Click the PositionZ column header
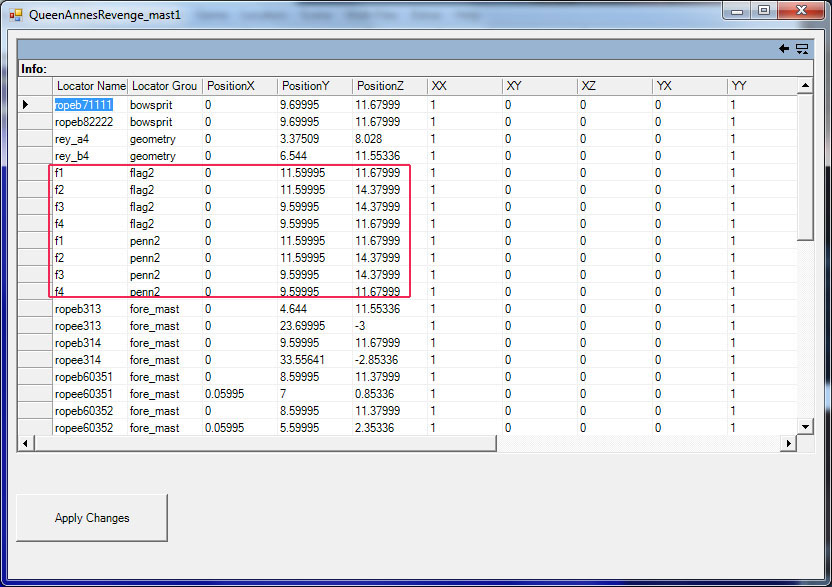This screenshot has width=832, height=587. click(x=389, y=86)
